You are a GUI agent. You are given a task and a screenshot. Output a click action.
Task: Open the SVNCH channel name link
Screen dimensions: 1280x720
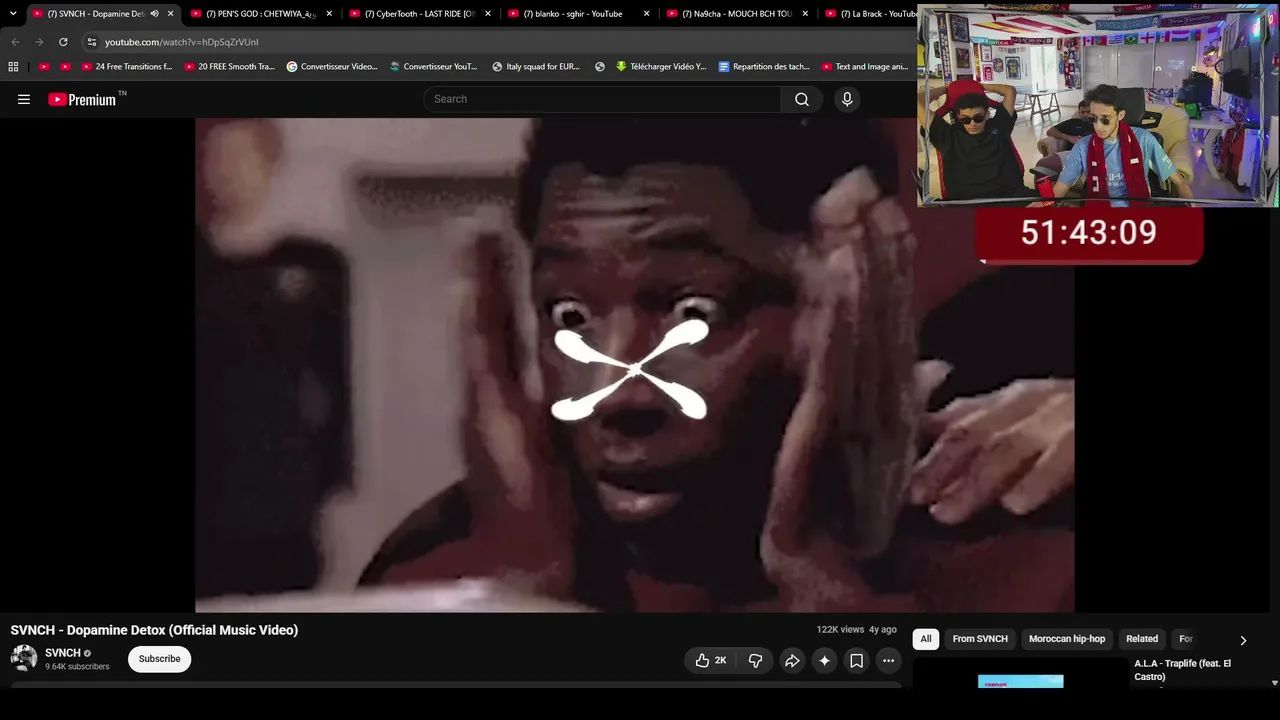pyautogui.click(x=62, y=653)
